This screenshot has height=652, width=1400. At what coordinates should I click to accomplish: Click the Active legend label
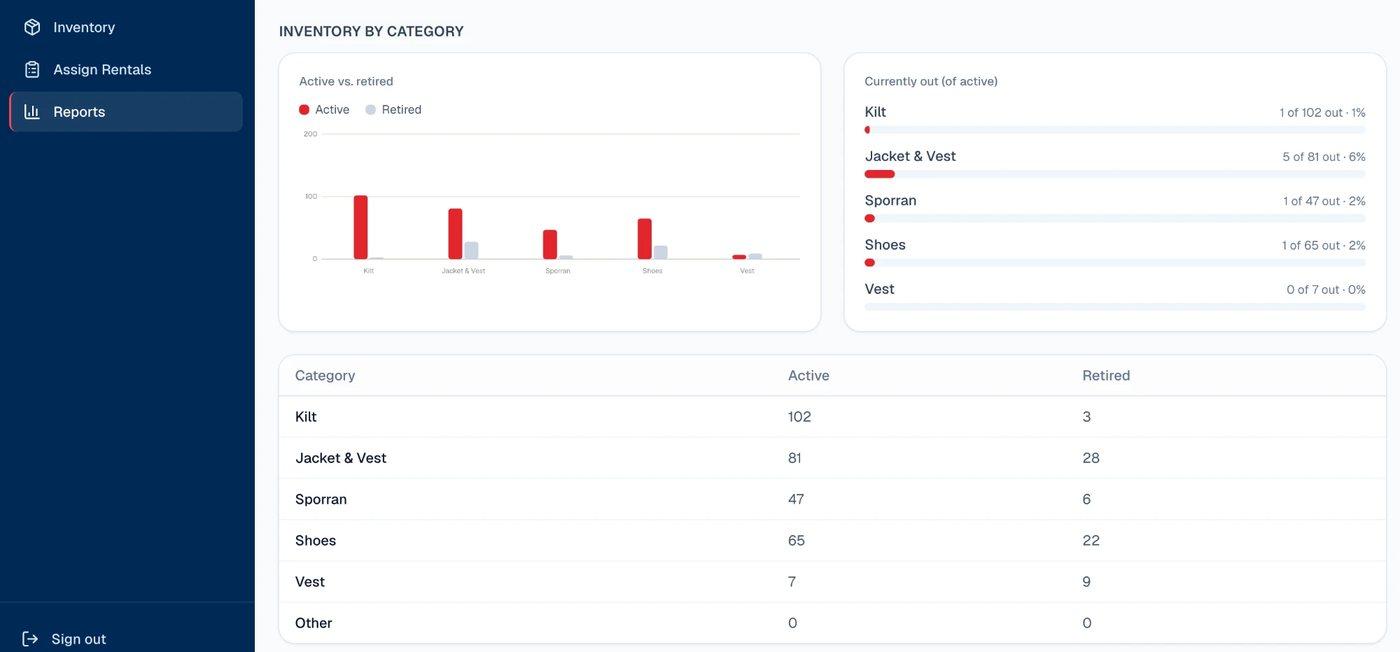(x=332, y=110)
